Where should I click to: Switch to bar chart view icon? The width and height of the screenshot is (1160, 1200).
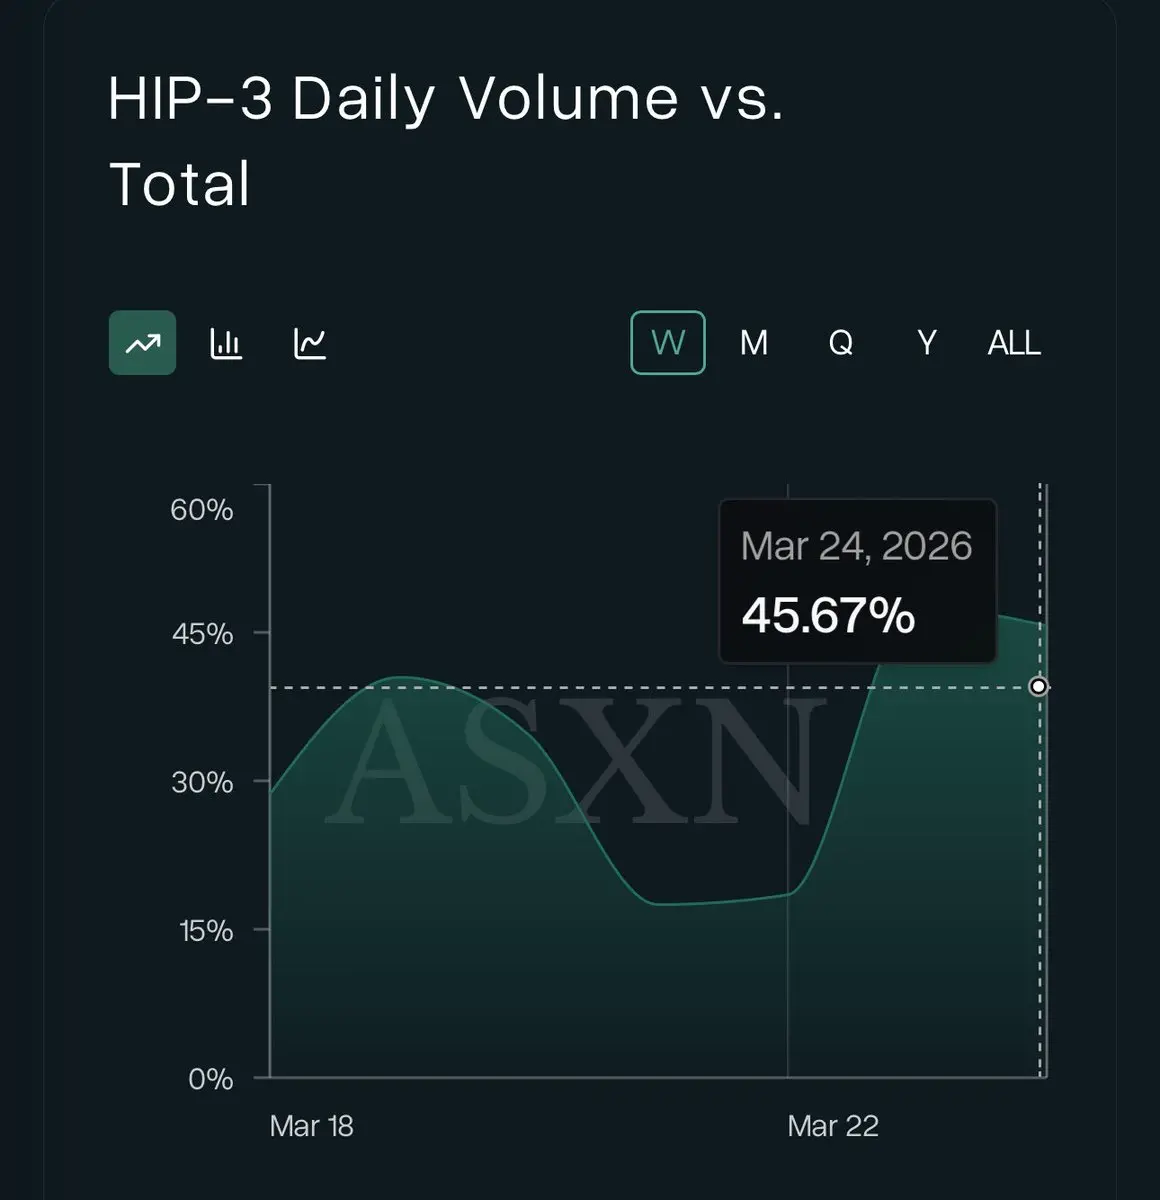pos(226,343)
